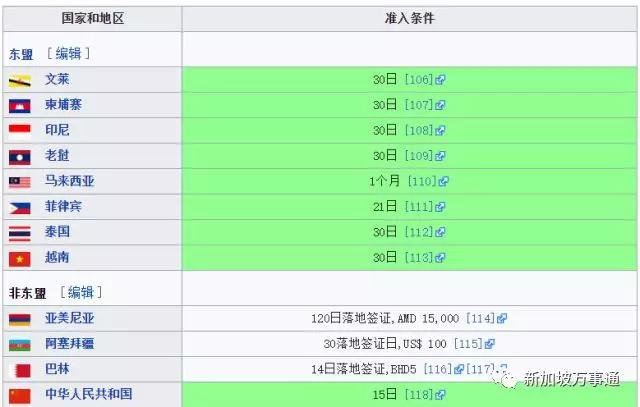The height and width of the screenshot is (407, 640).
Task: Select 120日落地签证 text for Armenia
Action: (x=351, y=318)
